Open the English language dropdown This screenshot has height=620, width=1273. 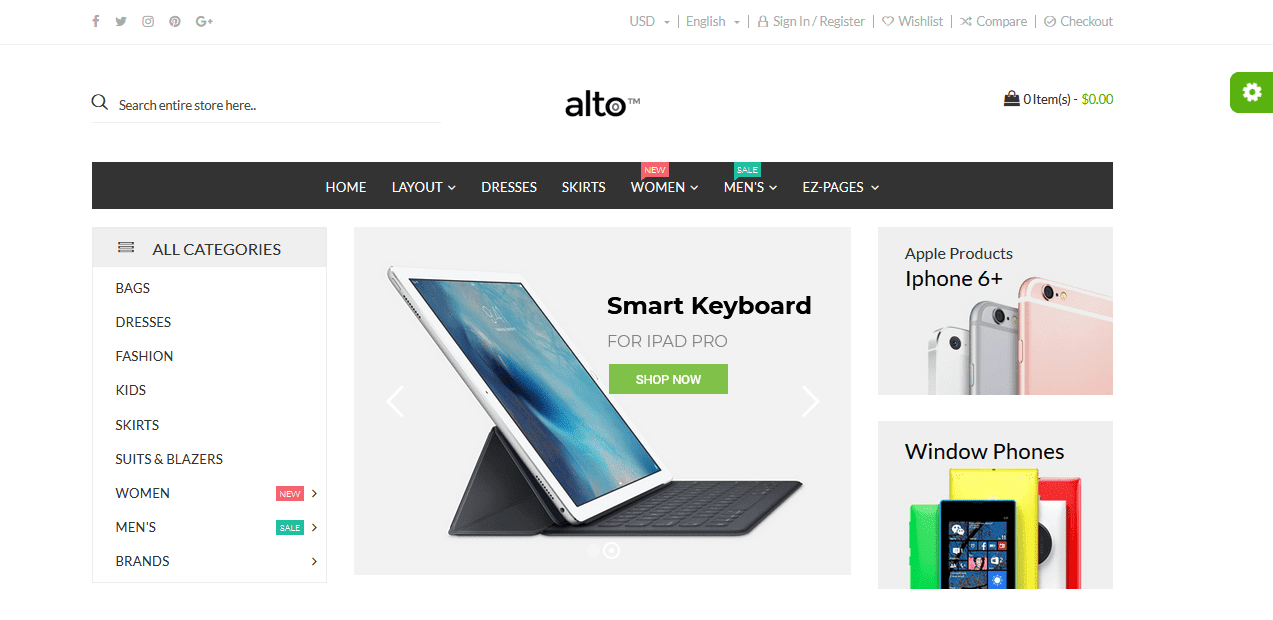click(x=713, y=21)
